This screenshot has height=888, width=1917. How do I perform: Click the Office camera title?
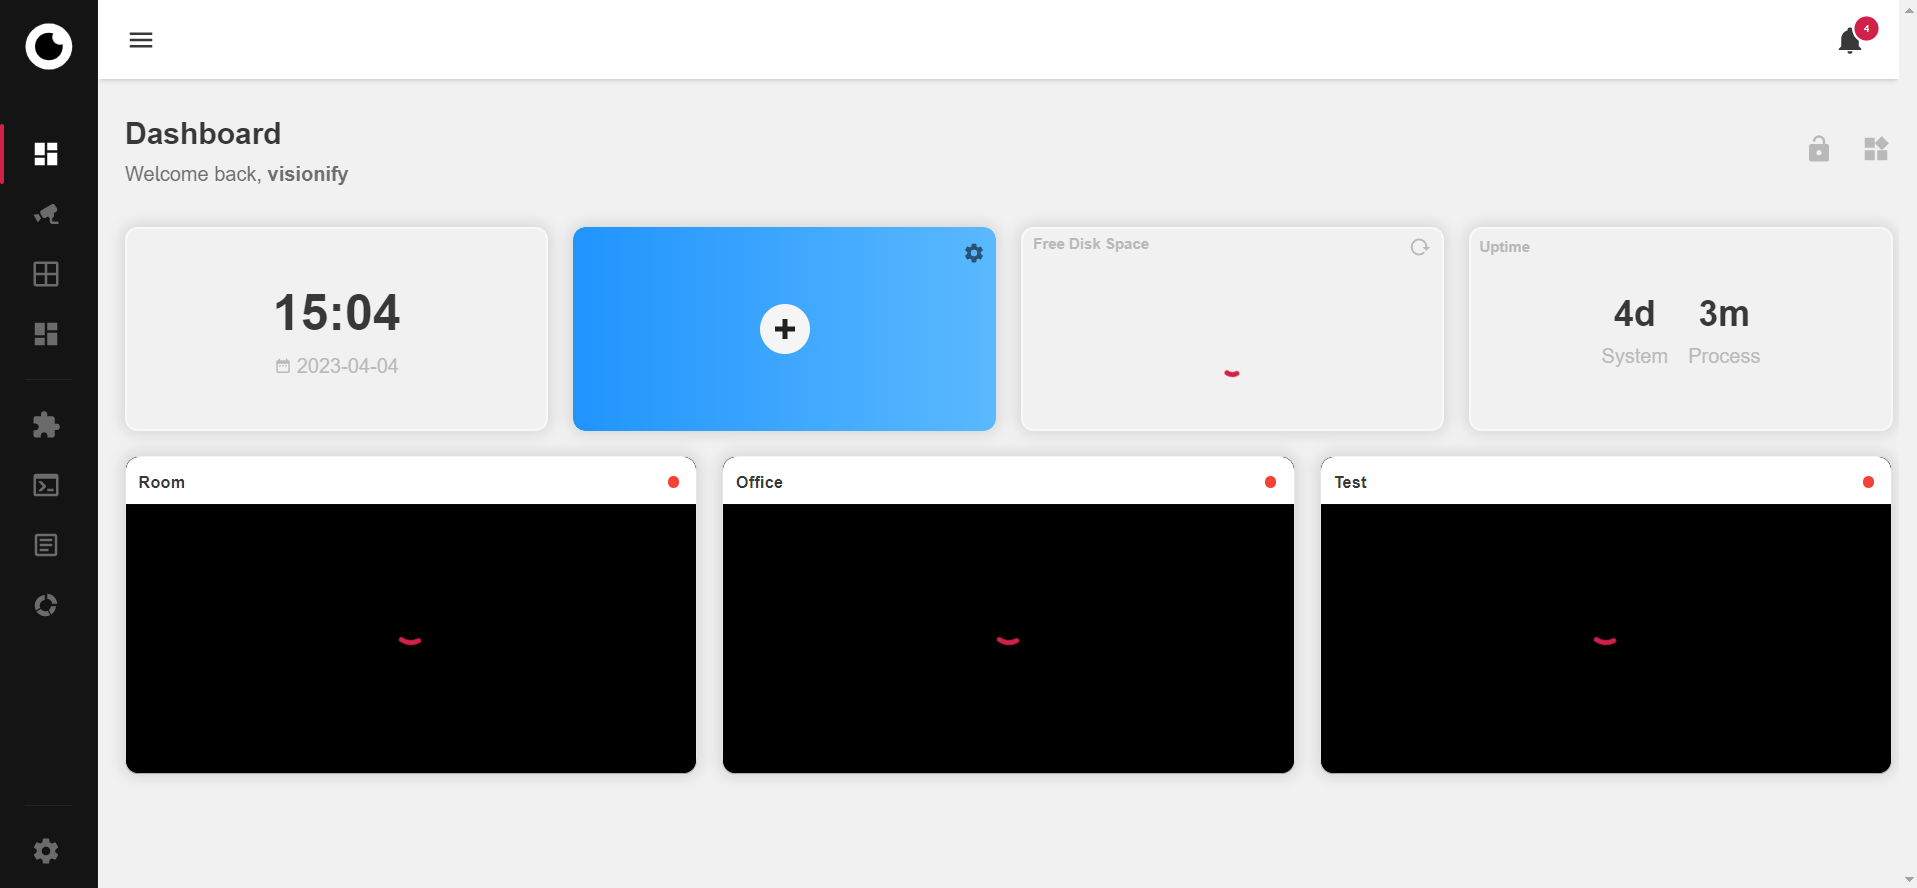click(x=759, y=482)
